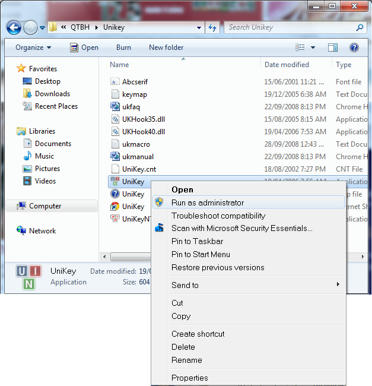Sort by the Type column header
Screen dimensions: 372x386
pyautogui.click(x=343, y=65)
